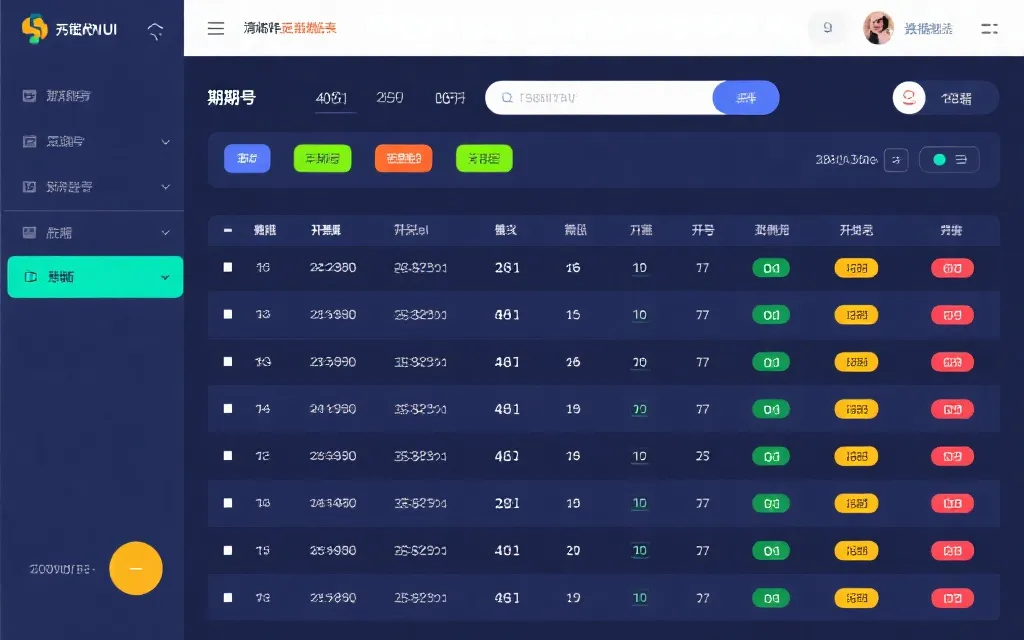Click the hamburger menu icon in the top bar
The width and height of the screenshot is (1024, 640).
[216, 28]
